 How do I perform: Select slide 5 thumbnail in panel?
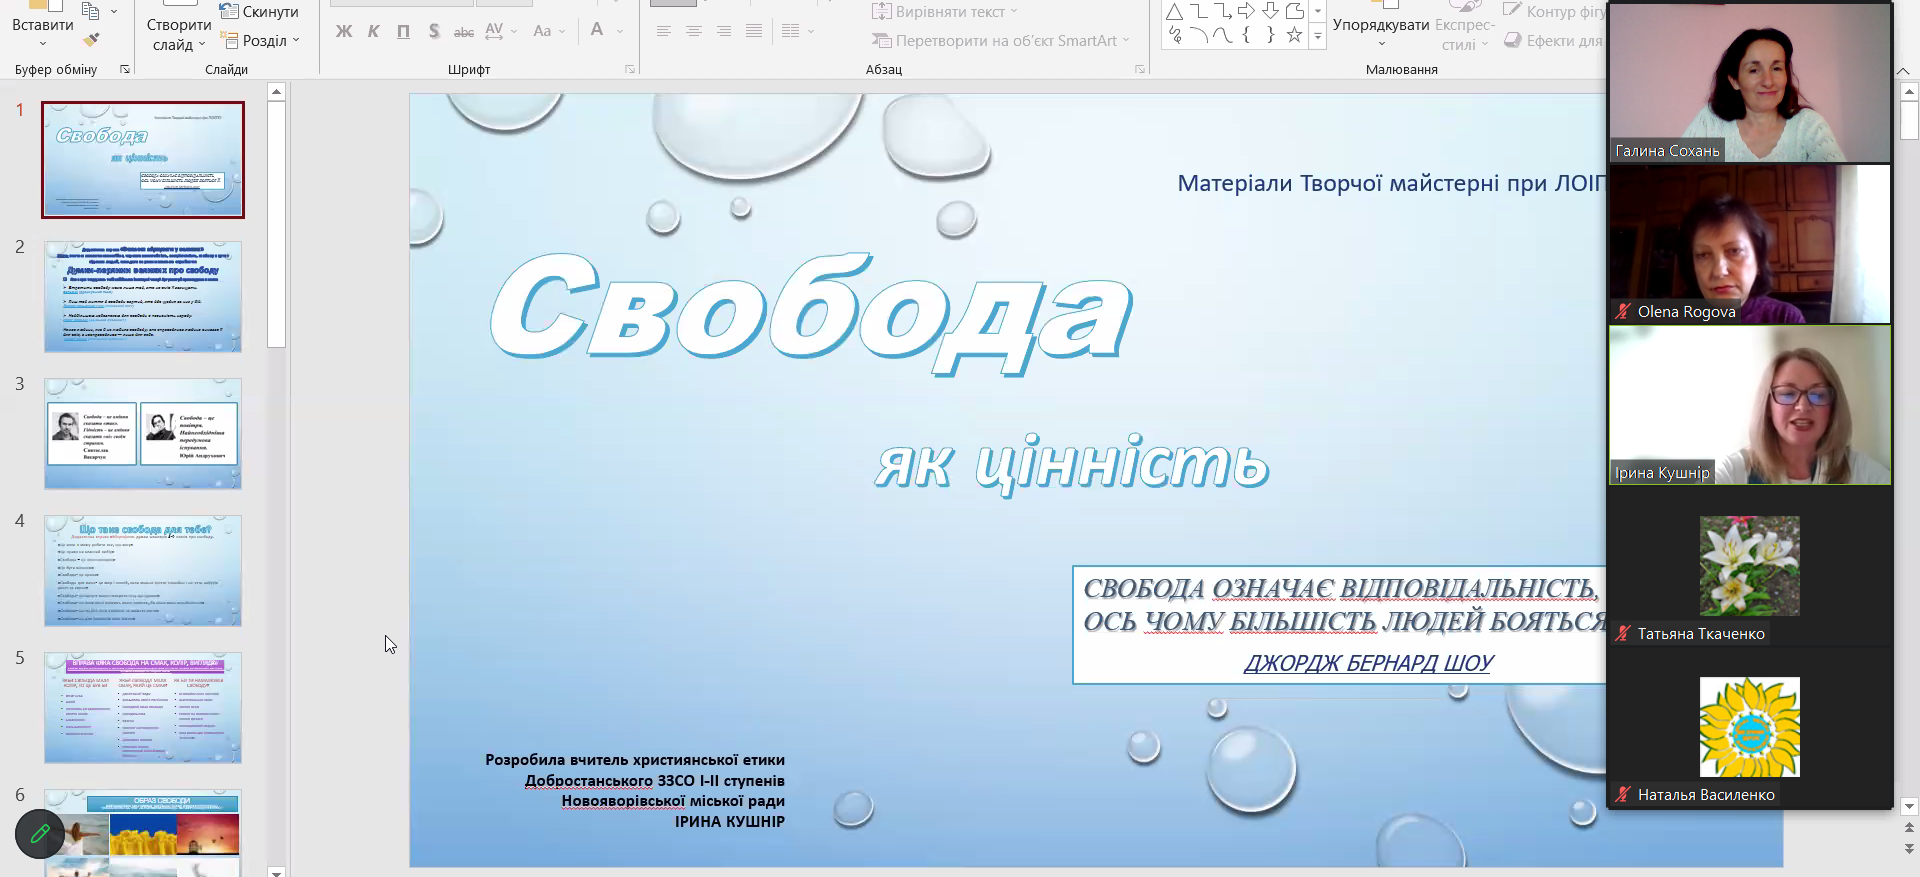point(142,707)
